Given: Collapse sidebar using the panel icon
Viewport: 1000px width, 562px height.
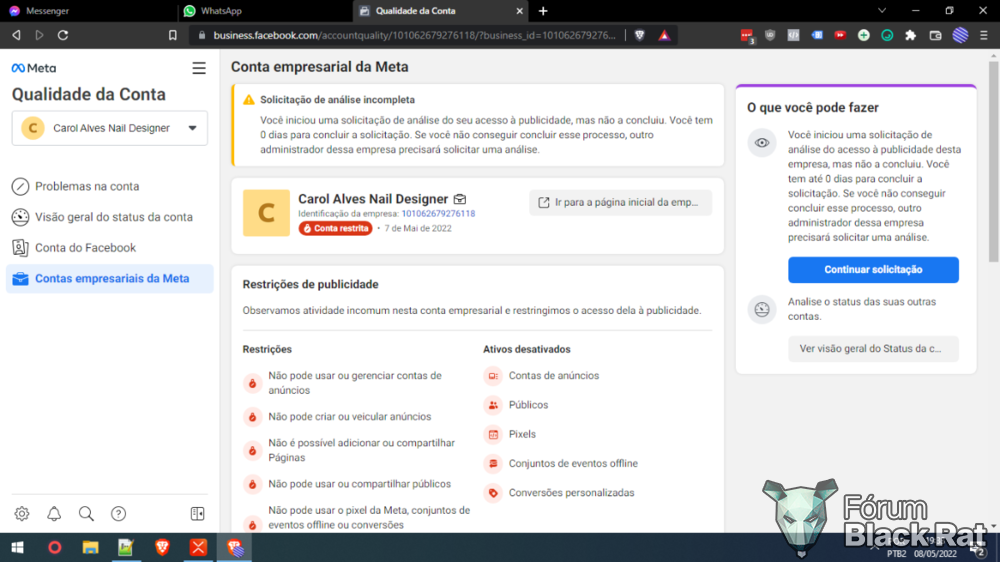Looking at the screenshot, I should pos(198,514).
